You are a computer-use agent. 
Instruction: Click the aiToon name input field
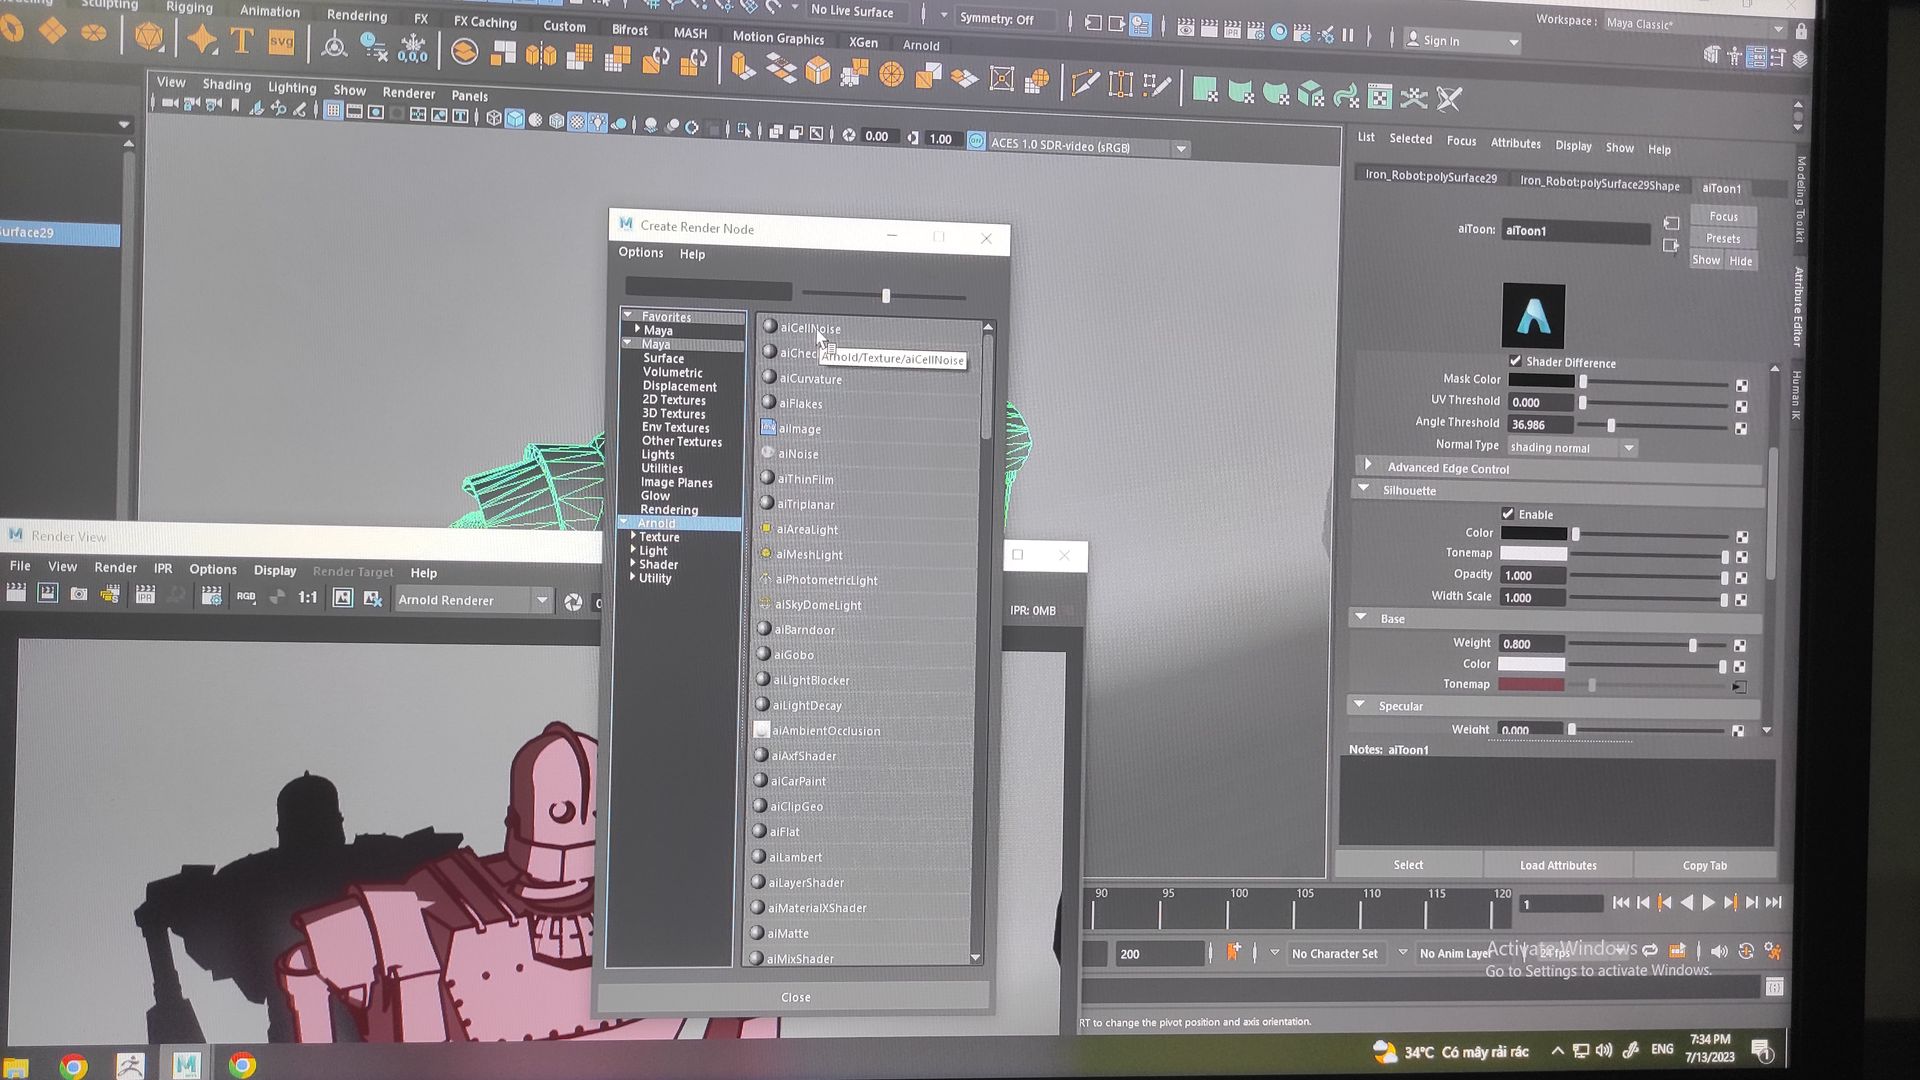1575,231
